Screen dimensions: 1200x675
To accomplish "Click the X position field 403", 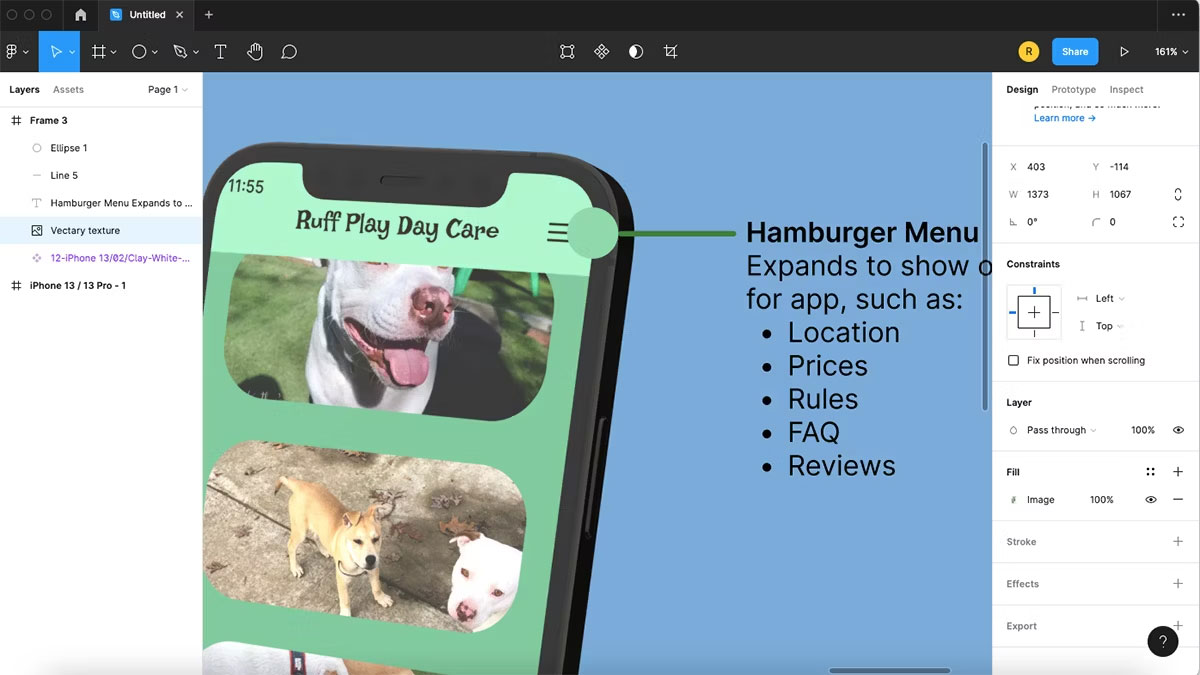I will [1044, 167].
